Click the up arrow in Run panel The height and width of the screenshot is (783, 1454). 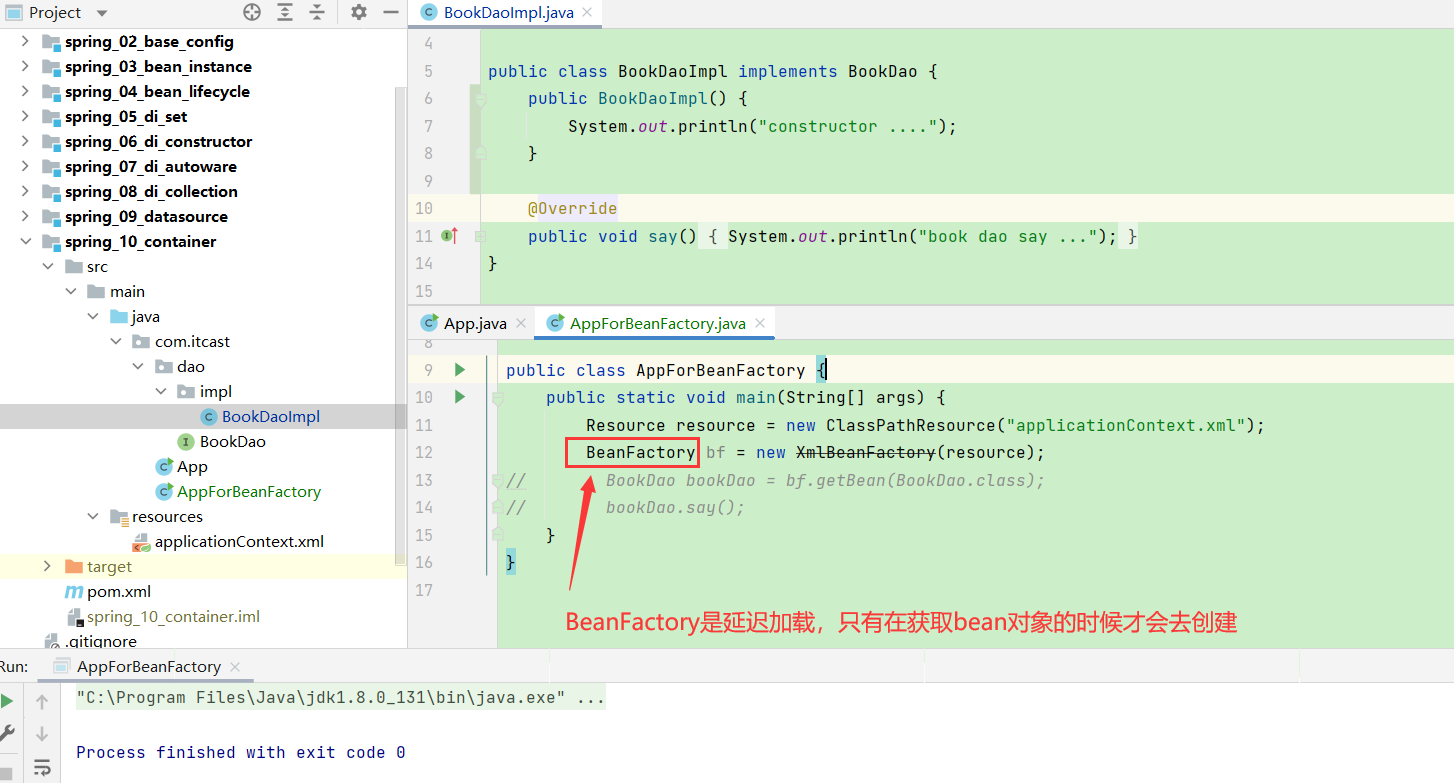42,701
